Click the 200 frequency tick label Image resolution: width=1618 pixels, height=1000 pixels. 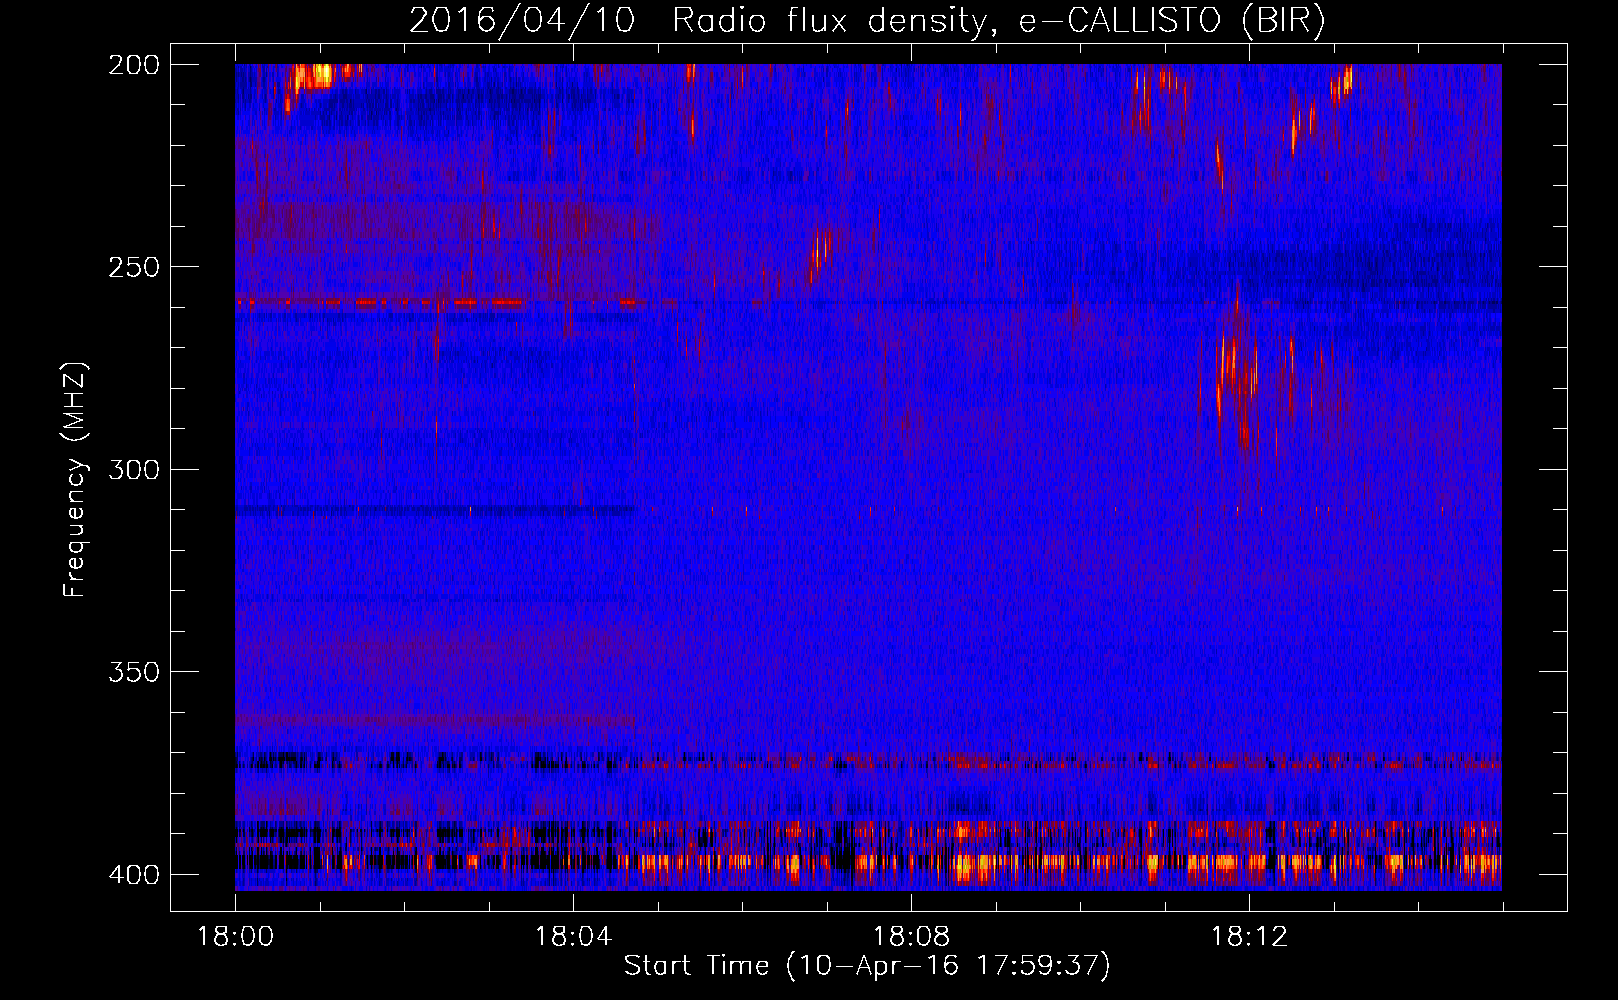133,65
